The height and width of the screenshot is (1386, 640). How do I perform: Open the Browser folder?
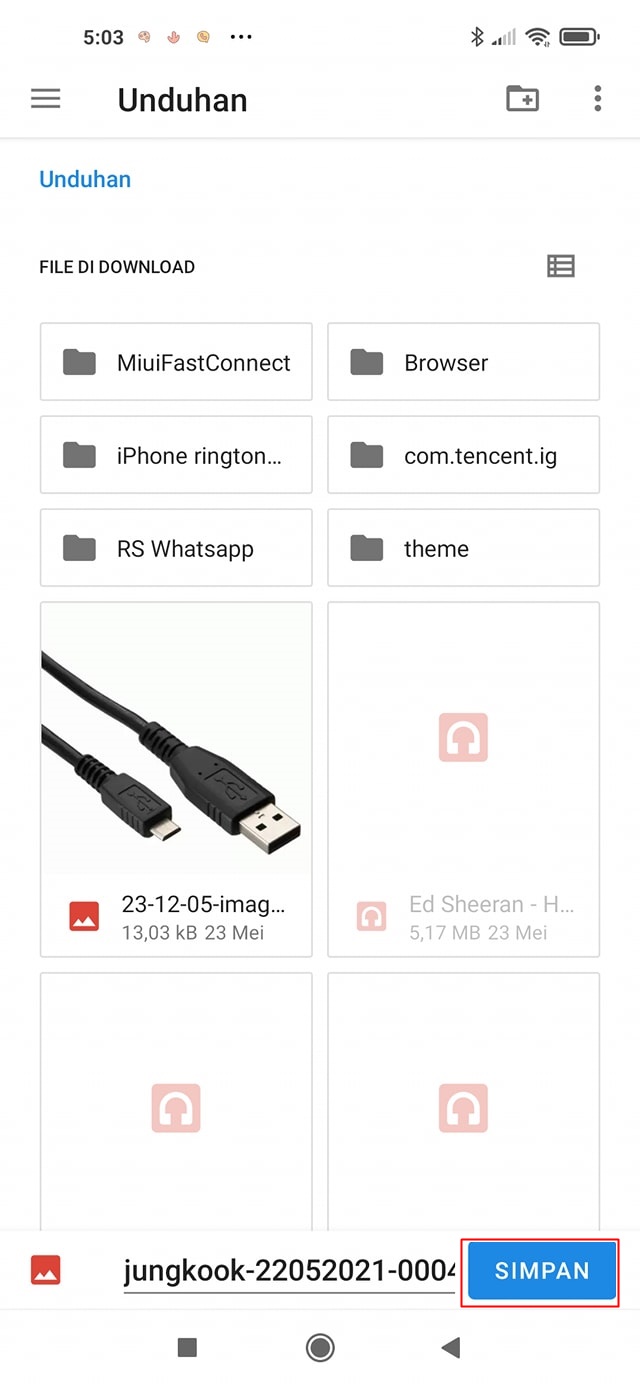[463, 362]
